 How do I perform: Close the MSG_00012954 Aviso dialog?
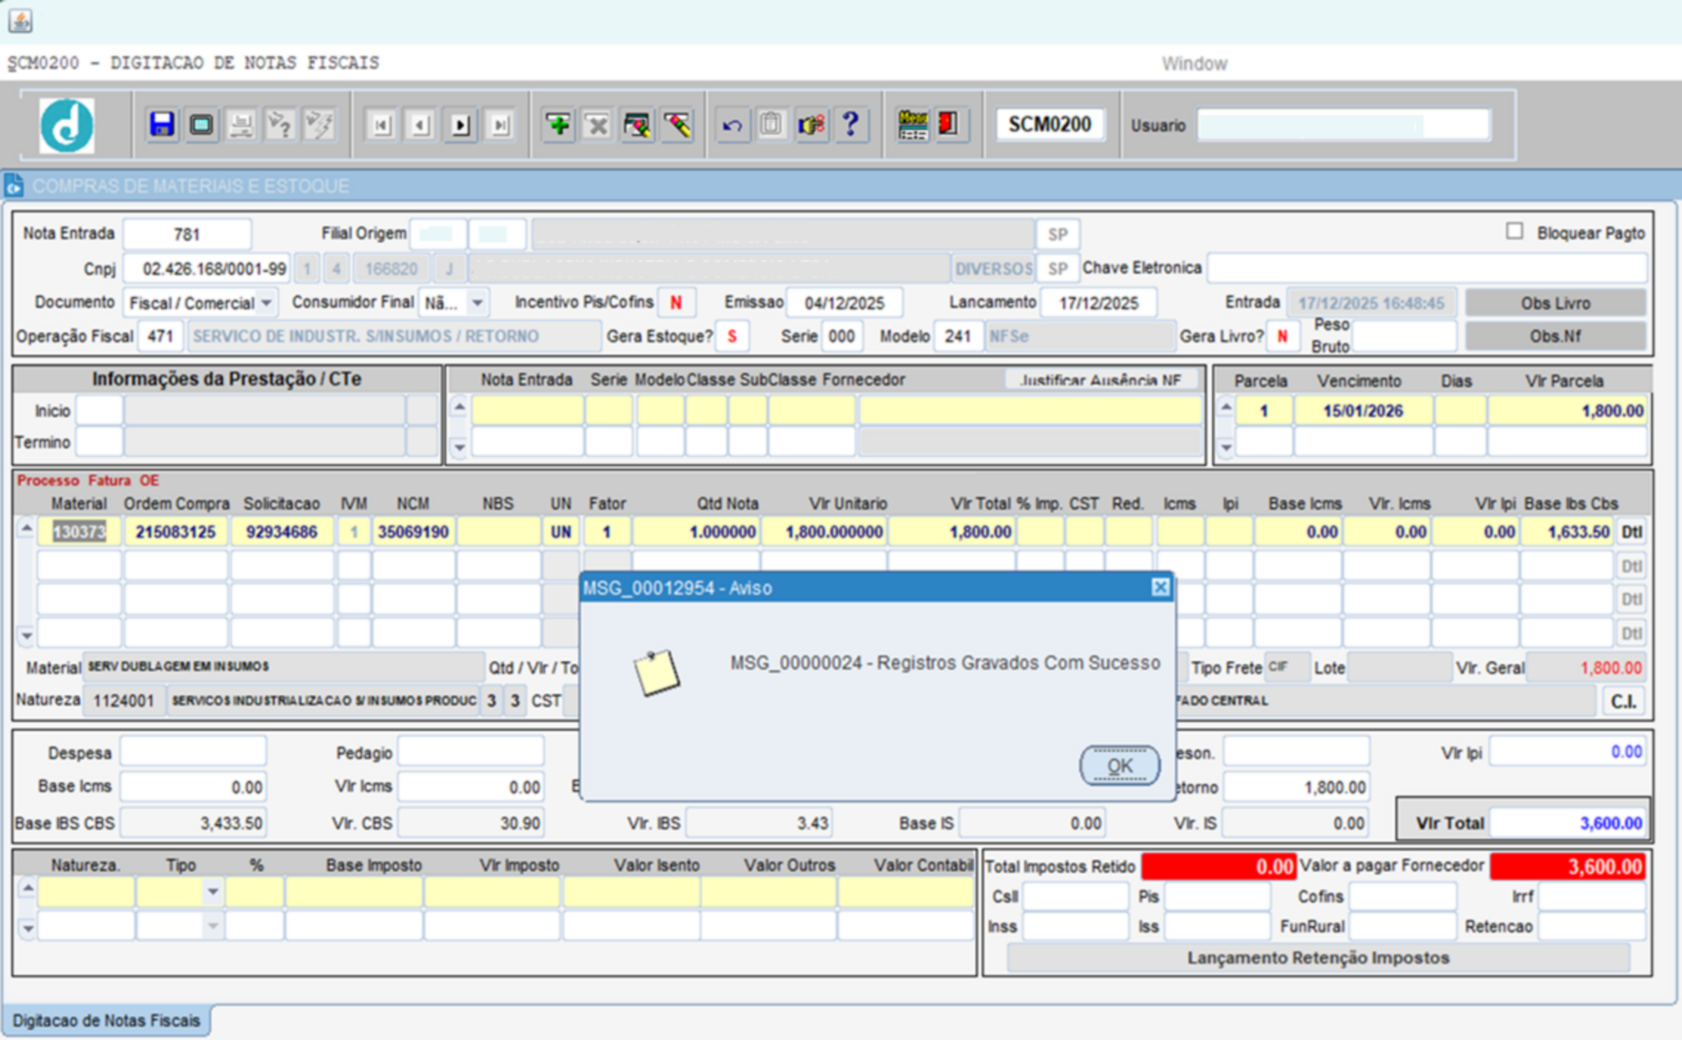coord(1160,588)
